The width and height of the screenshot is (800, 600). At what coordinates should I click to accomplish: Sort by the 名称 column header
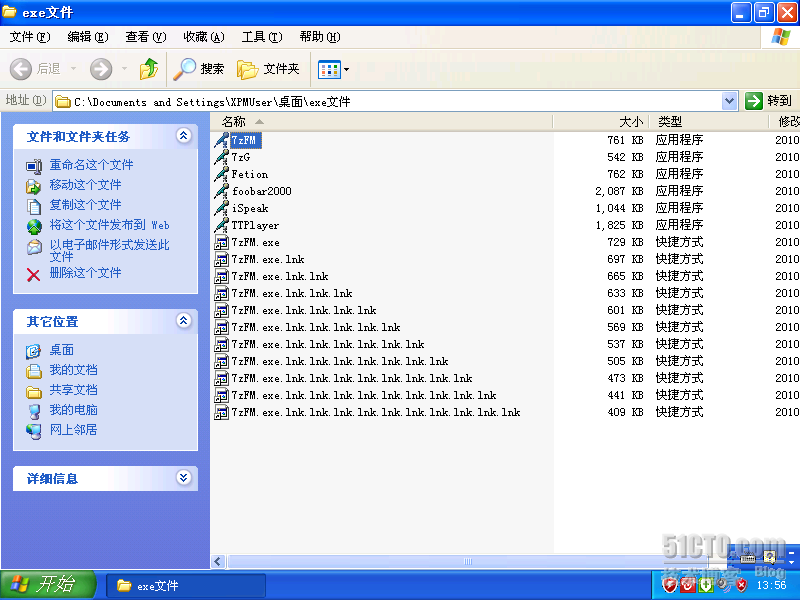[x=382, y=121]
